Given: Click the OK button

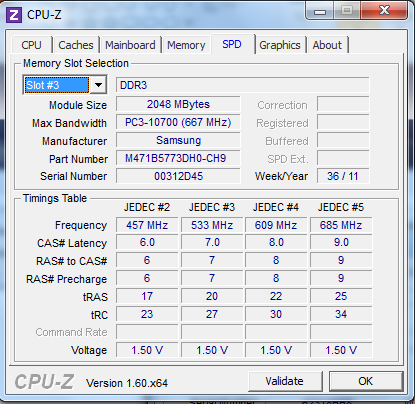Looking at the screenshot, I should 366,381.
